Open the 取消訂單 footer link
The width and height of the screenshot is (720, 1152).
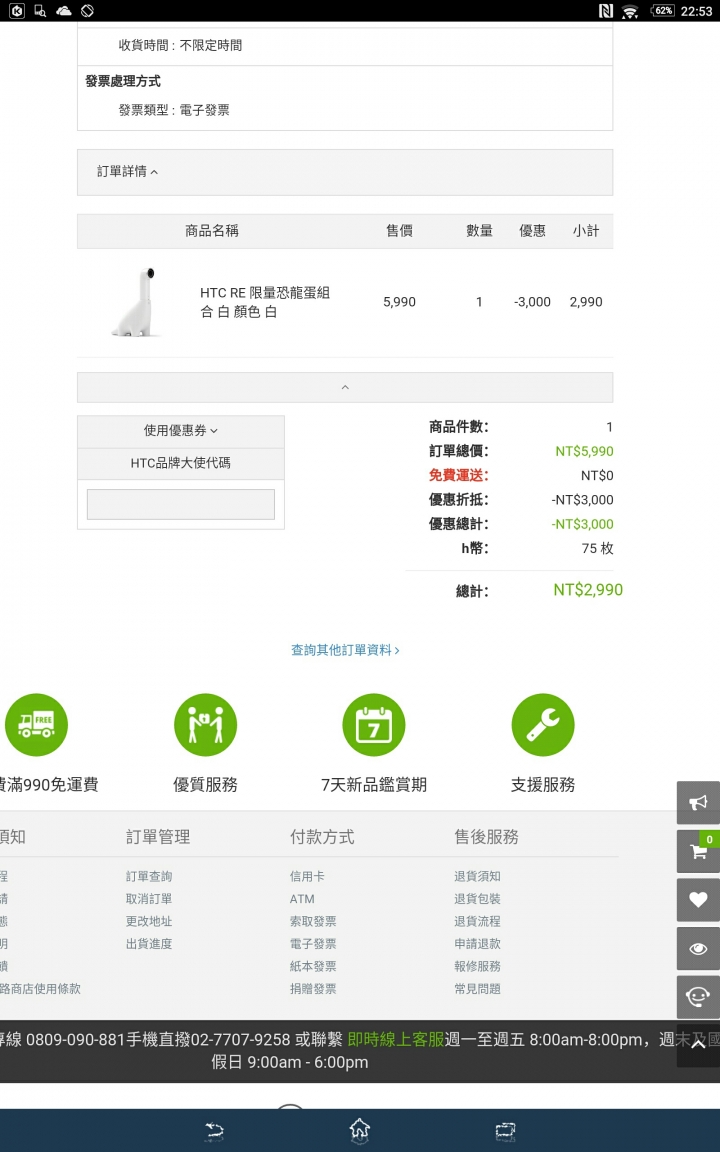[149, 899]
